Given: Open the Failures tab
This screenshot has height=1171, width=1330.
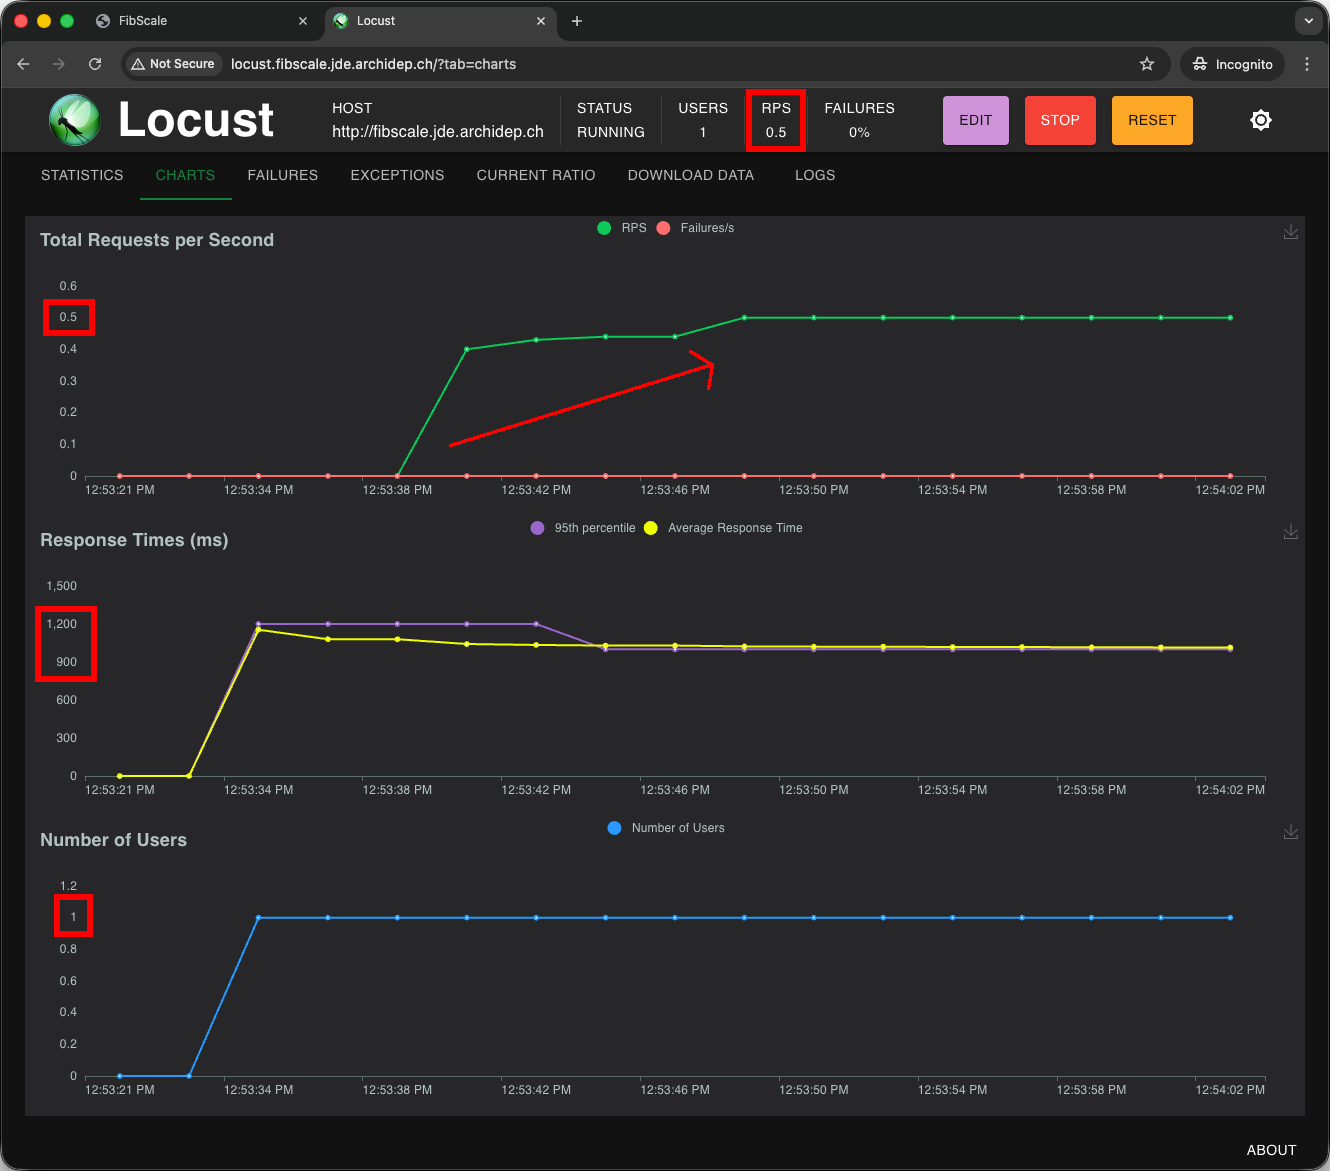Looking at the screenshot, I should 282,175.
